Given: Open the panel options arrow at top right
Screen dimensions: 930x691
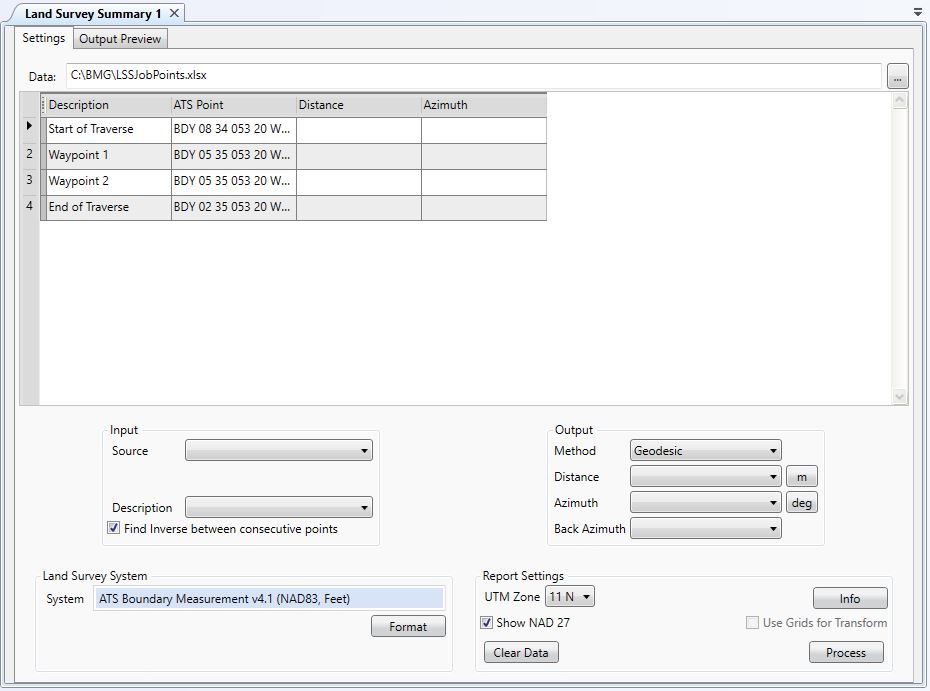Looking at the screenshot, I should 918,12.
